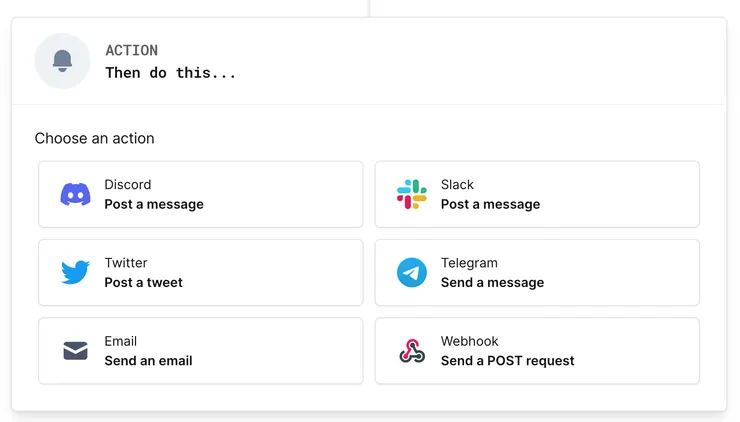Image resolution: width=740 pixels, height=422 pixels.
Task: Click the Webhook card title
Action: (469, 341)
